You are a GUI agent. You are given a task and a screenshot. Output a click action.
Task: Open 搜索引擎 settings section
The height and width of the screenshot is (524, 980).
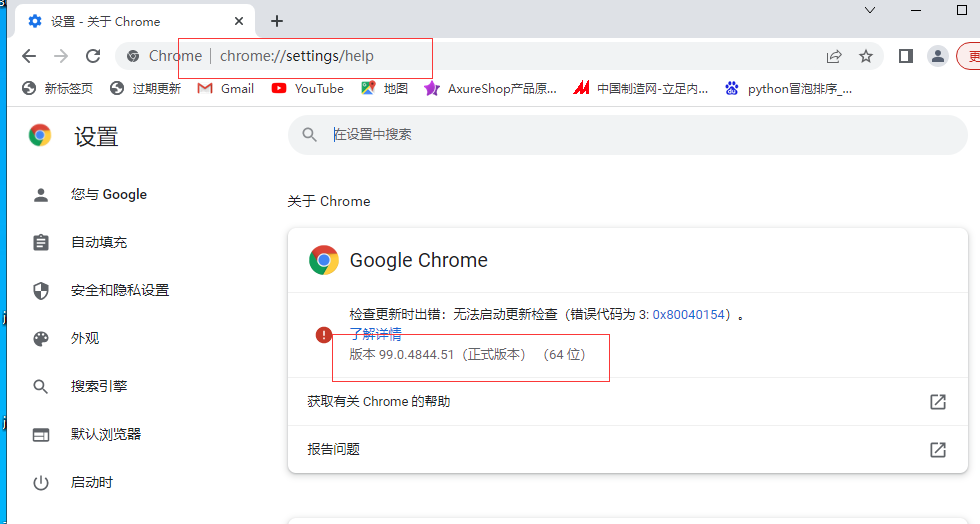(x=99, y=386)
